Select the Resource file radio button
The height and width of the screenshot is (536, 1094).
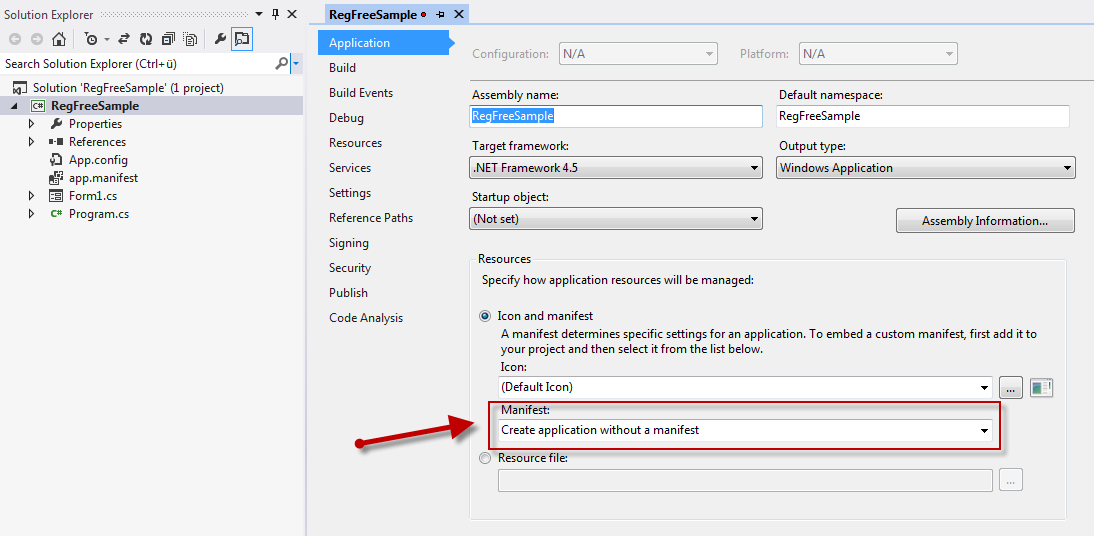click(x=485, y=459)
